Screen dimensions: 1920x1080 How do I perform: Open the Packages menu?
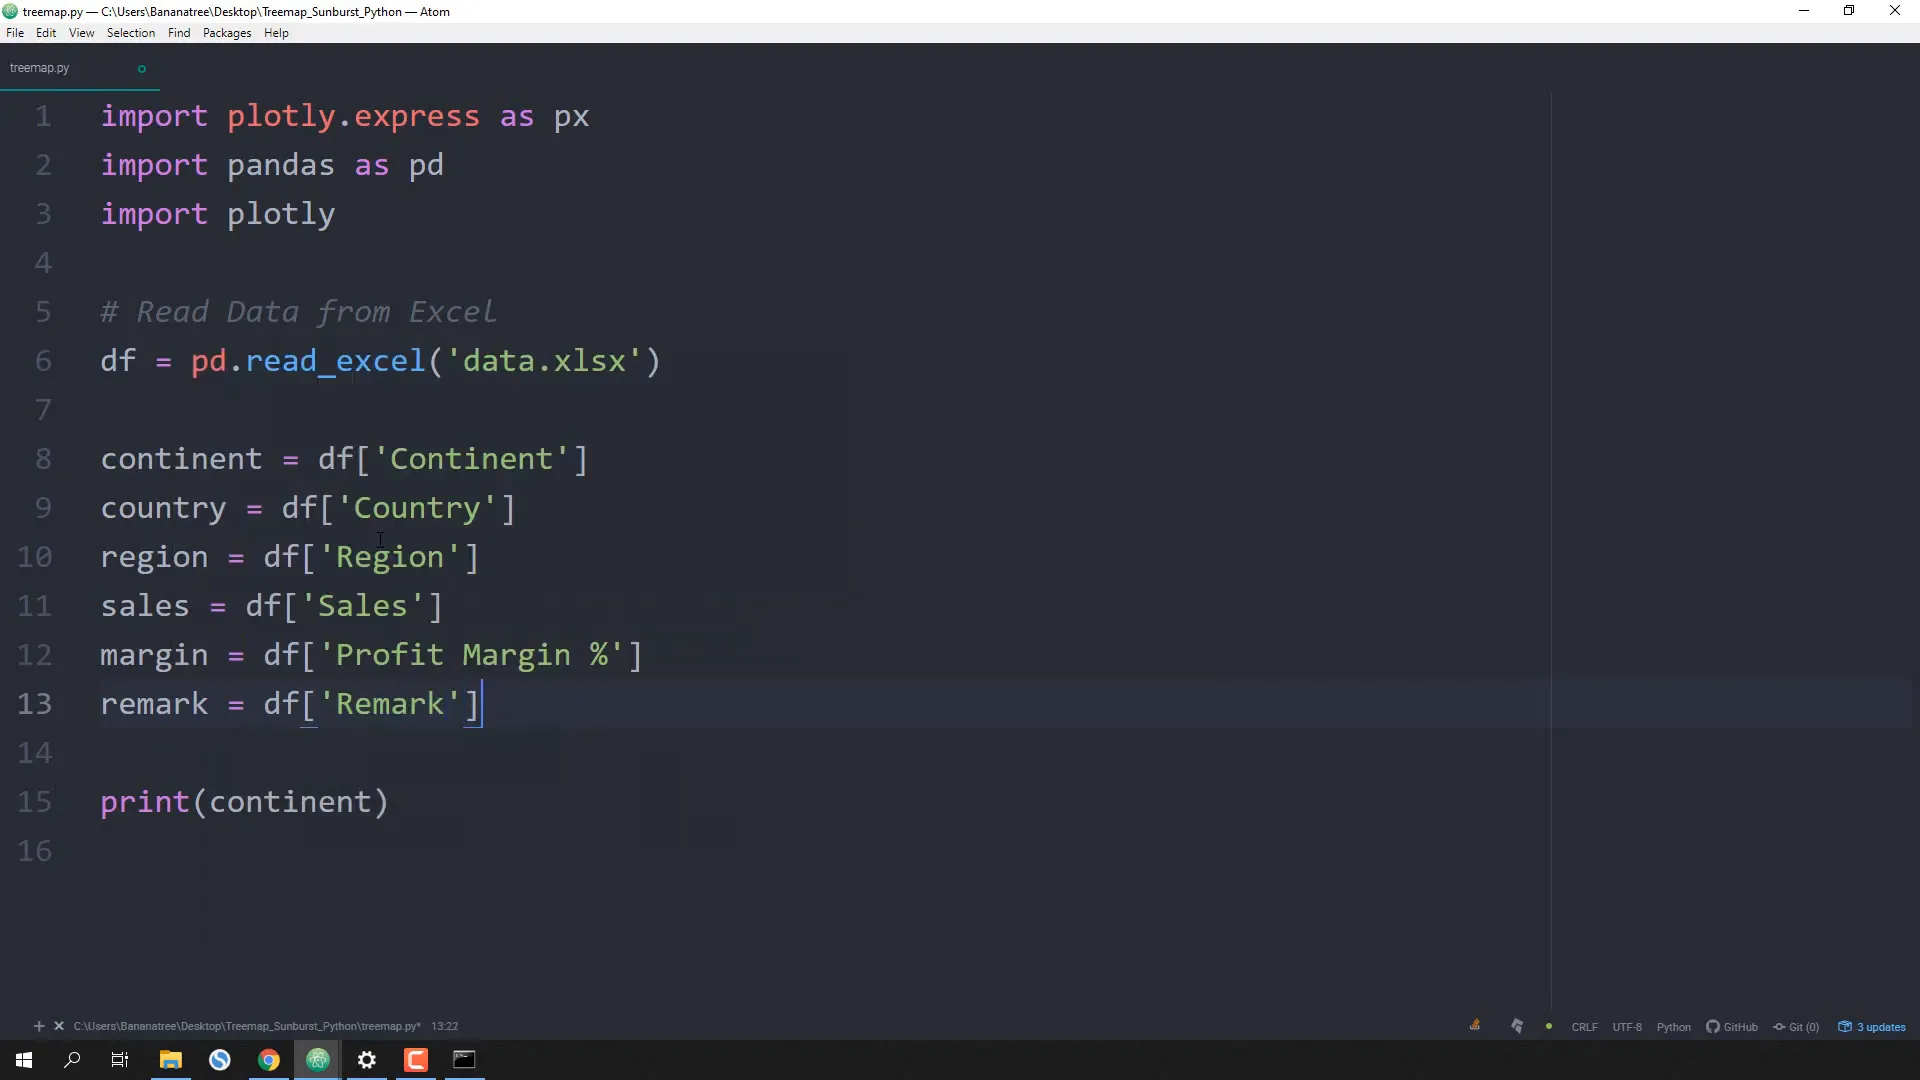point(227,33)
